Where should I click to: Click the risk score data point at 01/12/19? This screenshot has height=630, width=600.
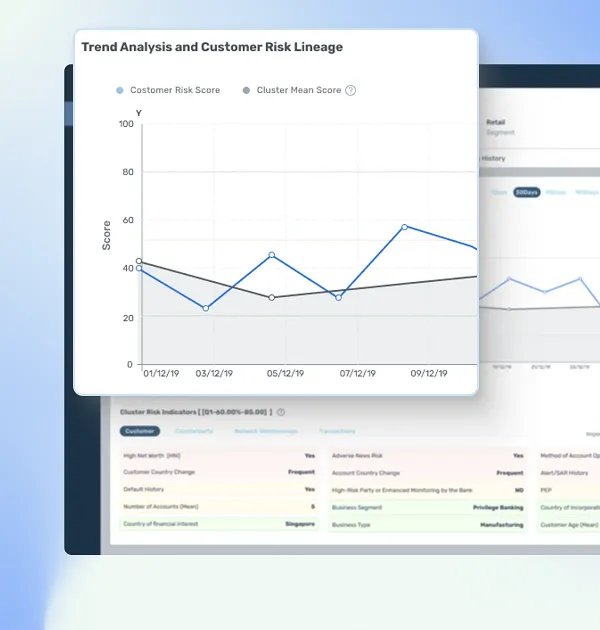click(139, 268)
